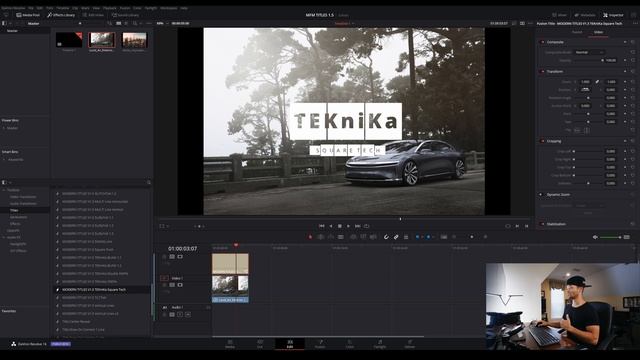Jump to last frame in viewer
The width and height of the screenshot is (640, 360).
pos(358,226)
